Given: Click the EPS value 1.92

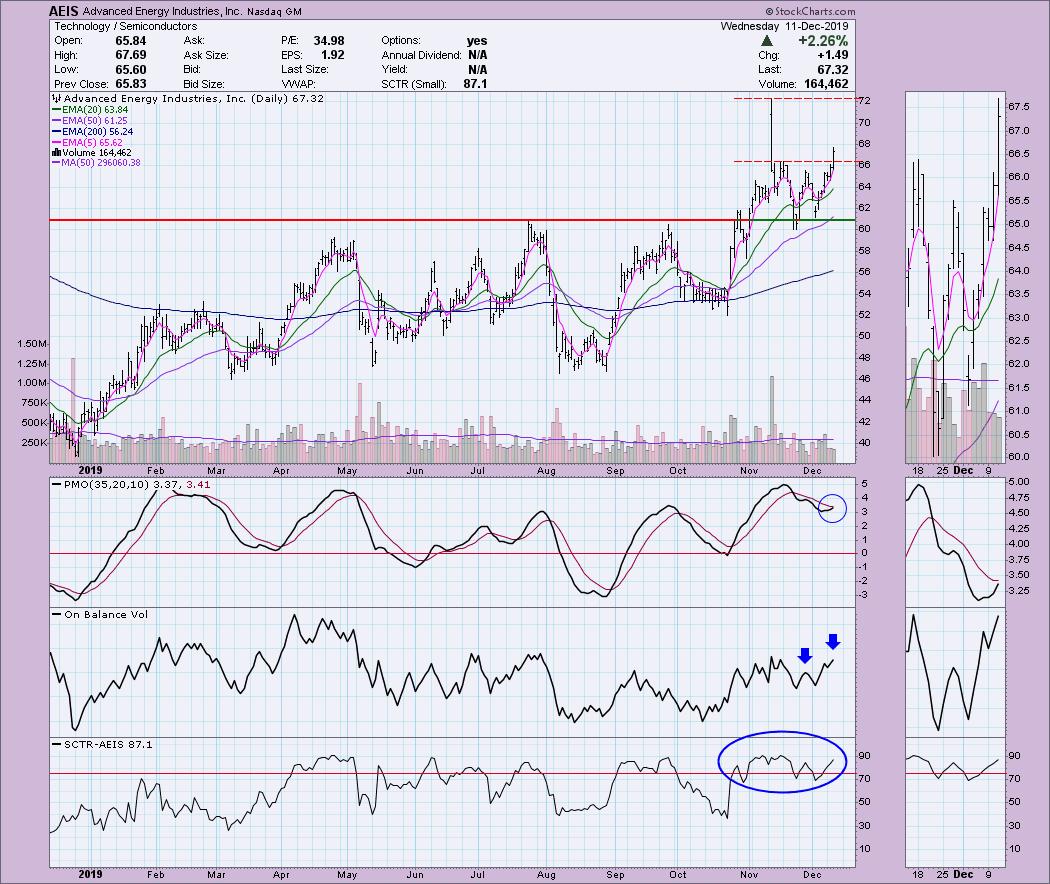Looking at the screenshot, I should click(x=333, y=55).
